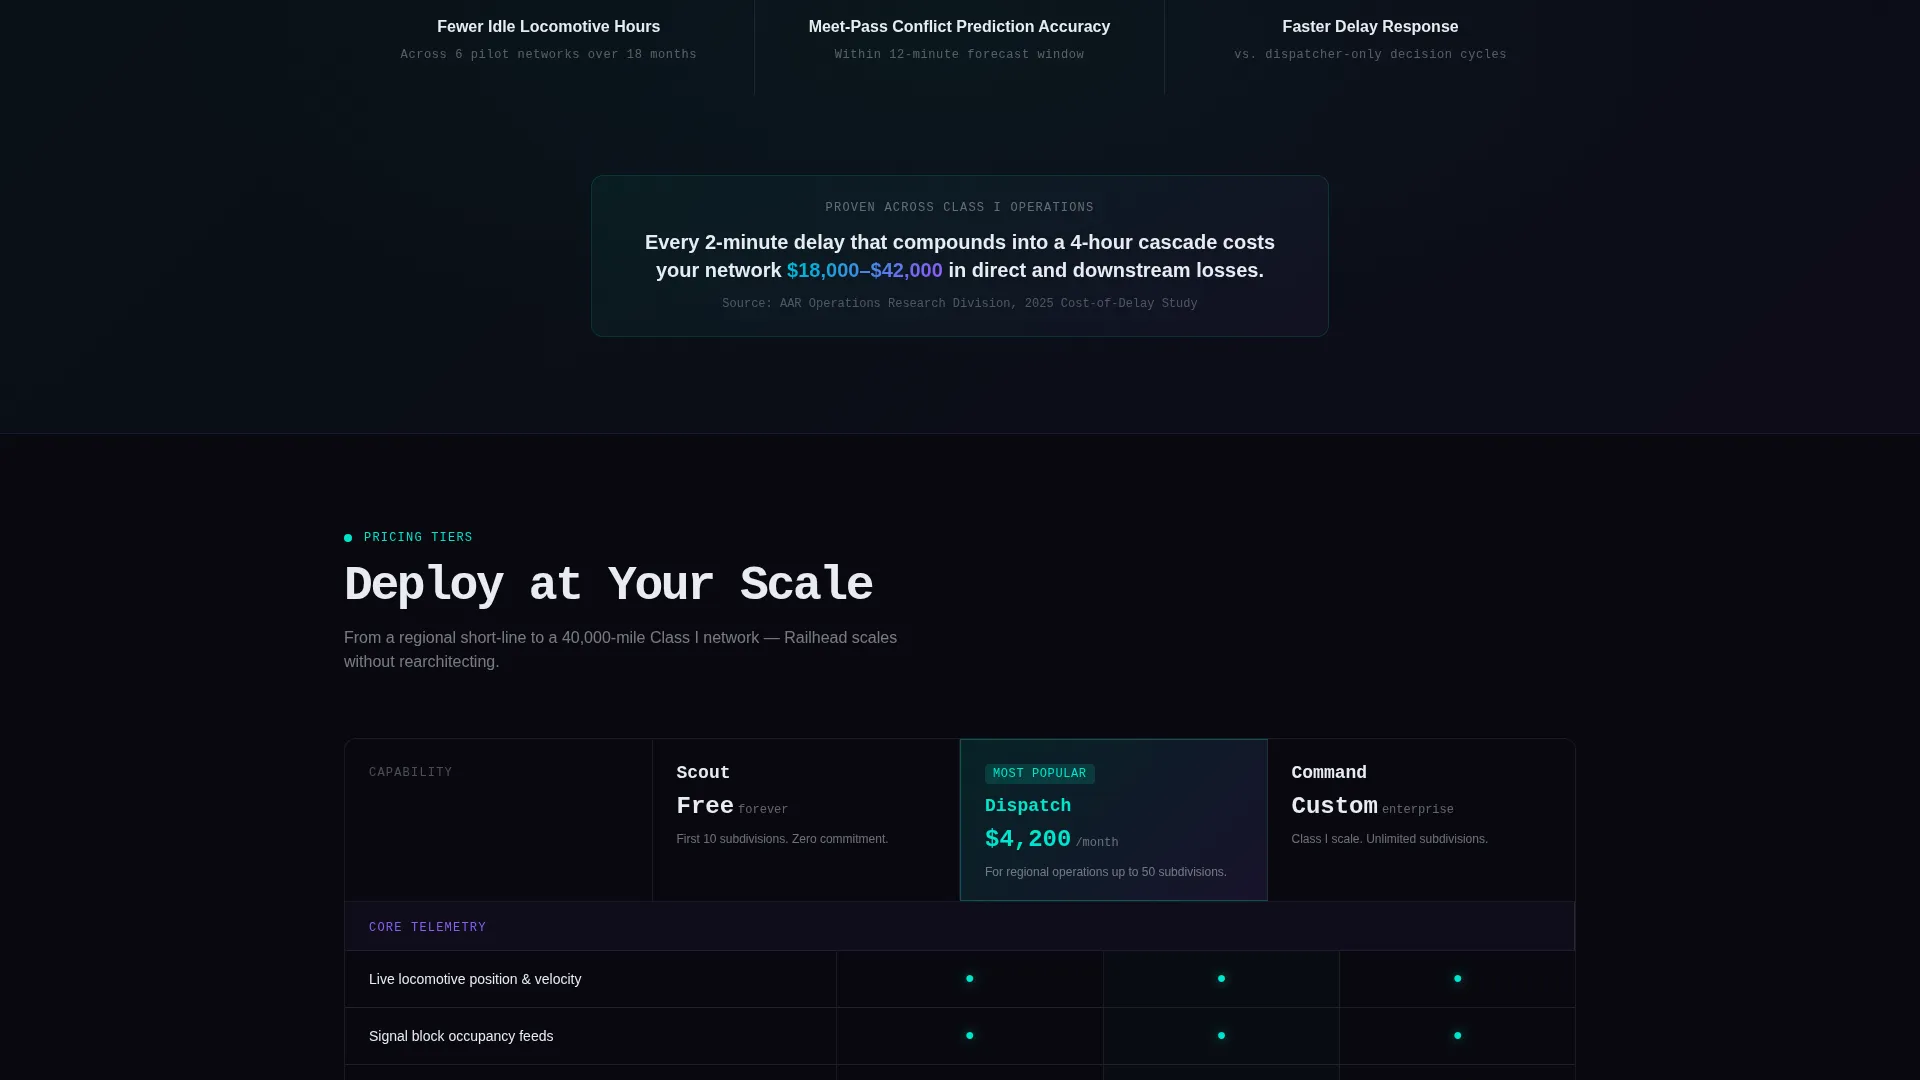
Task: Click Fewer Idle Locomotive Hours stat title
Action: pyautogui.click(x=548, y=27)
